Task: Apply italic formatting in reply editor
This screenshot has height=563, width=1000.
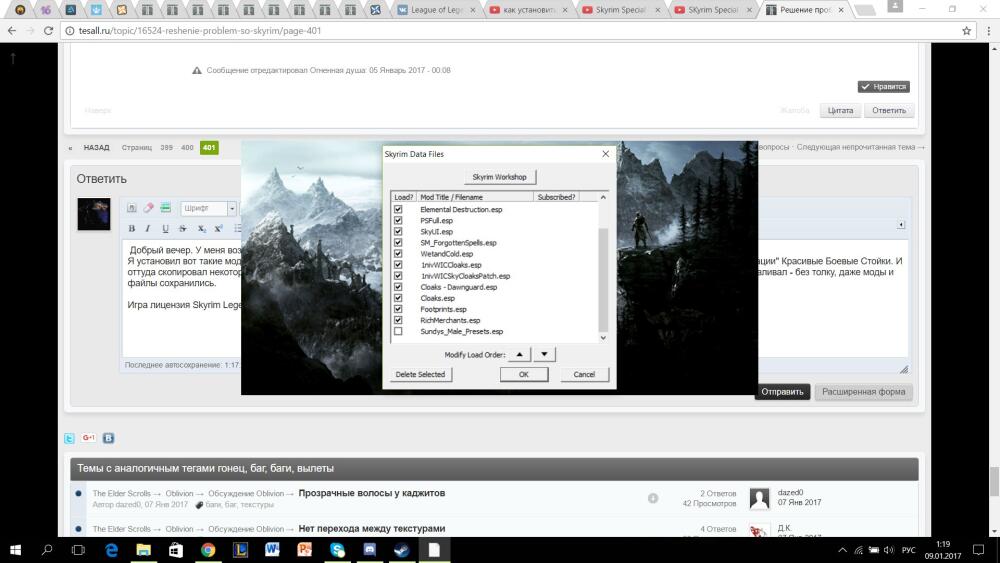Action: coord(147,228)
